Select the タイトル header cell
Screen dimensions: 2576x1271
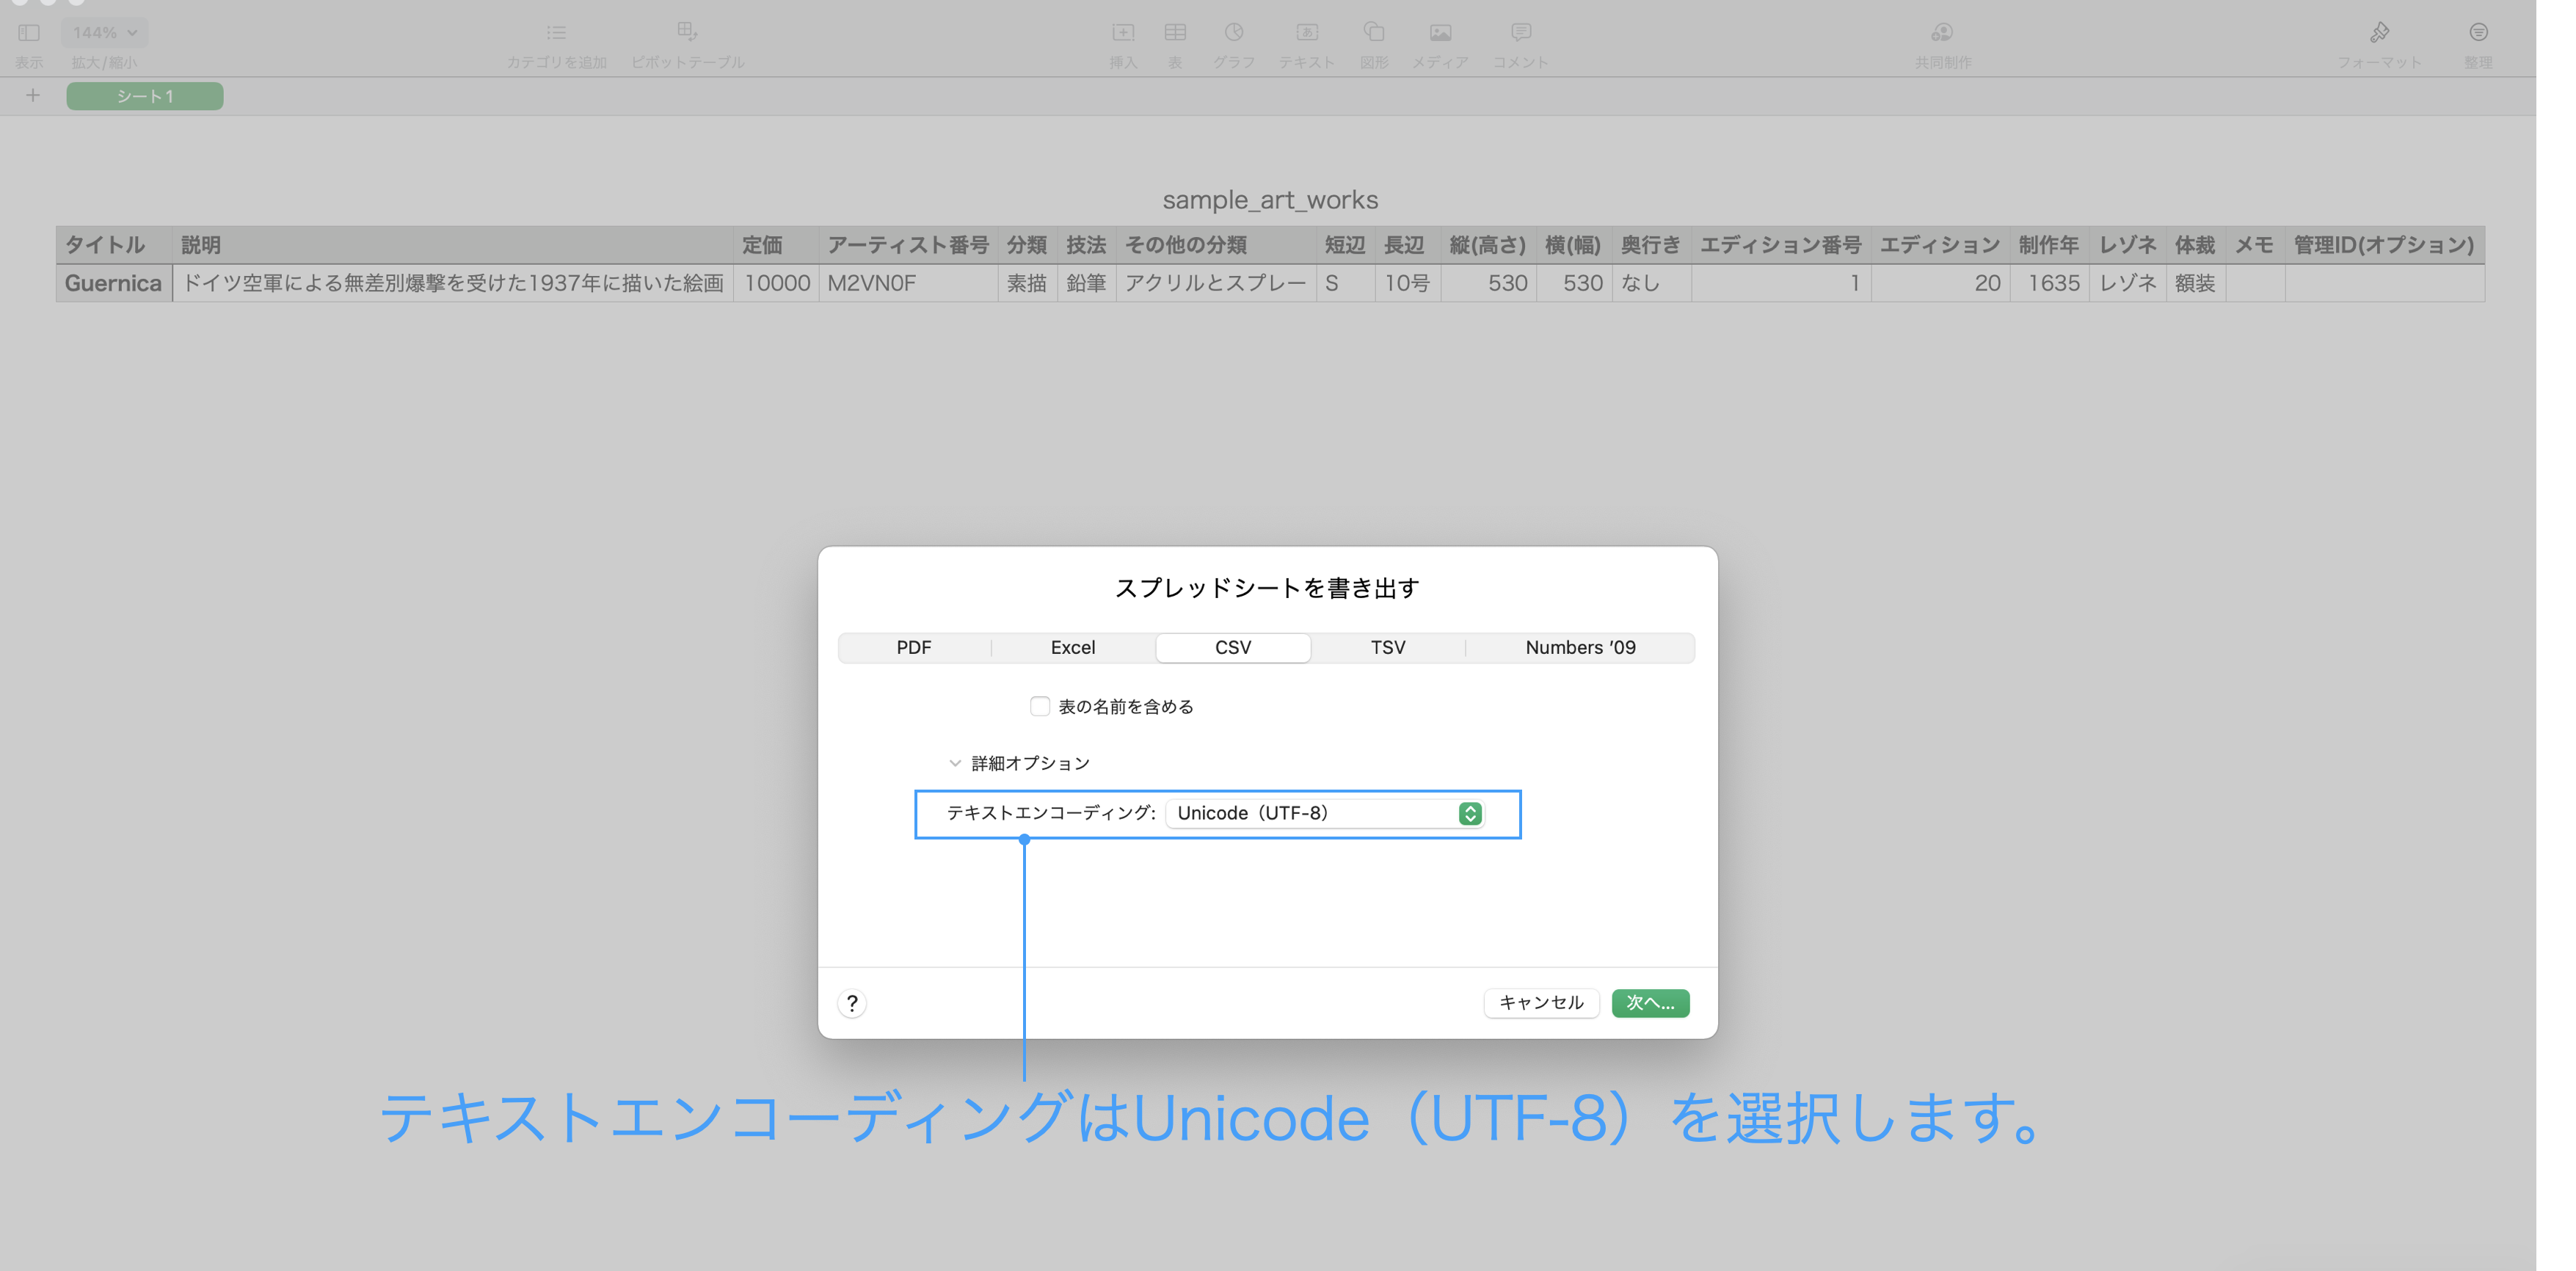(114, 245)
